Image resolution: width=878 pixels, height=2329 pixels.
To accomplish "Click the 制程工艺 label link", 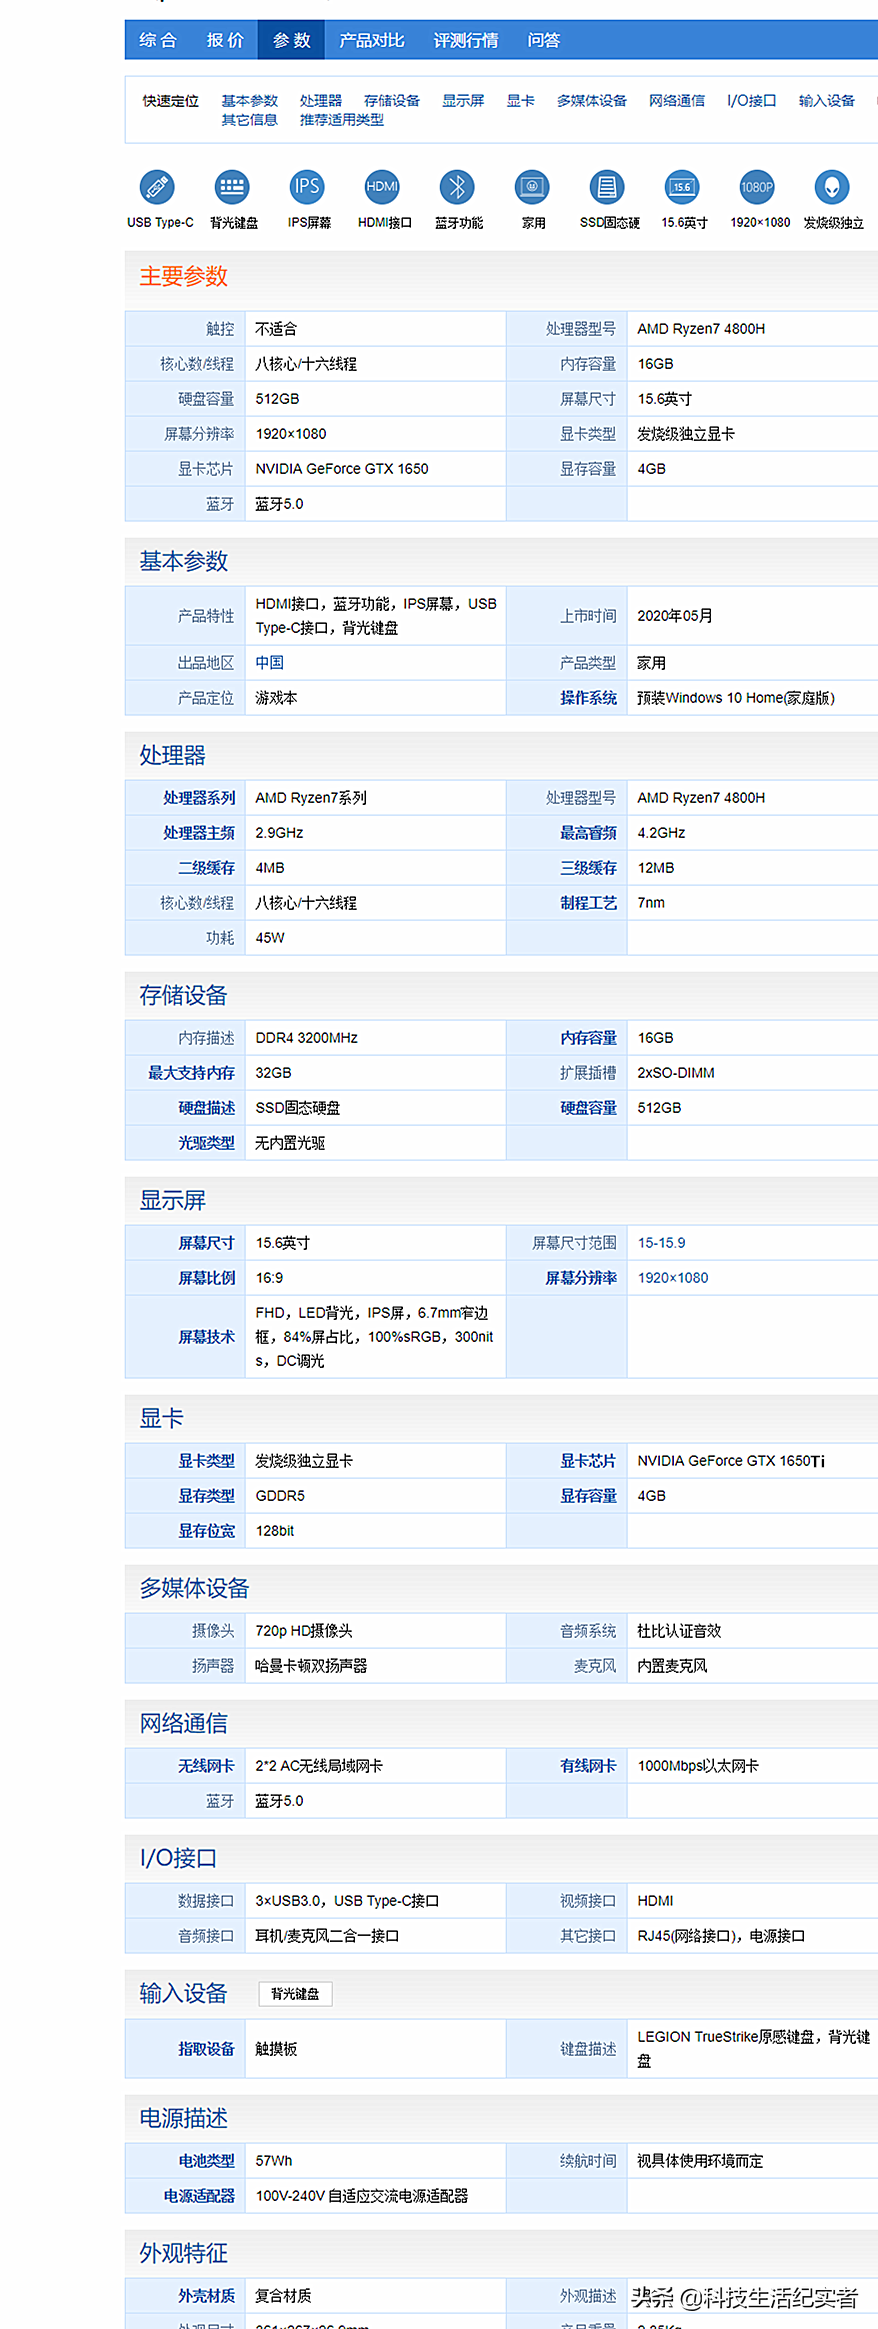I will tap(588, 903).
